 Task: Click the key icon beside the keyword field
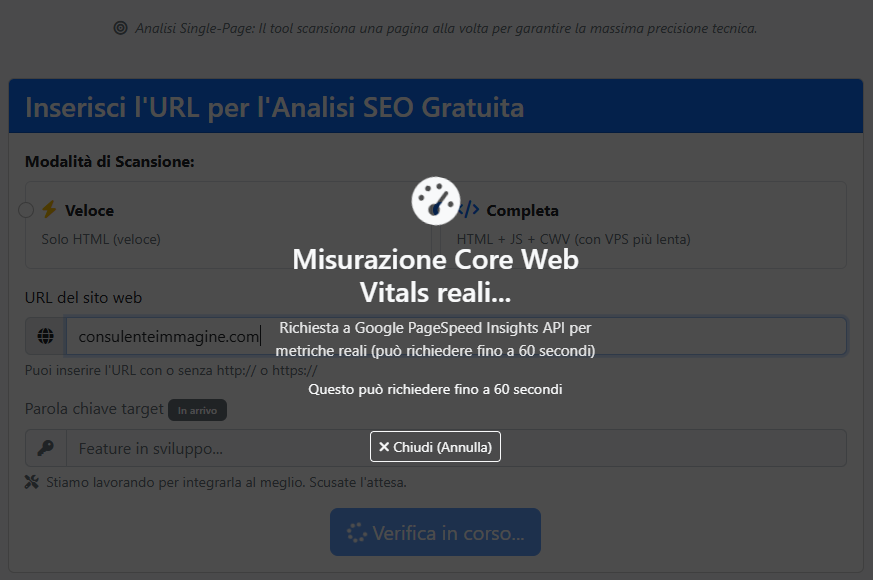pyautogui.click(x=44, y=447)
